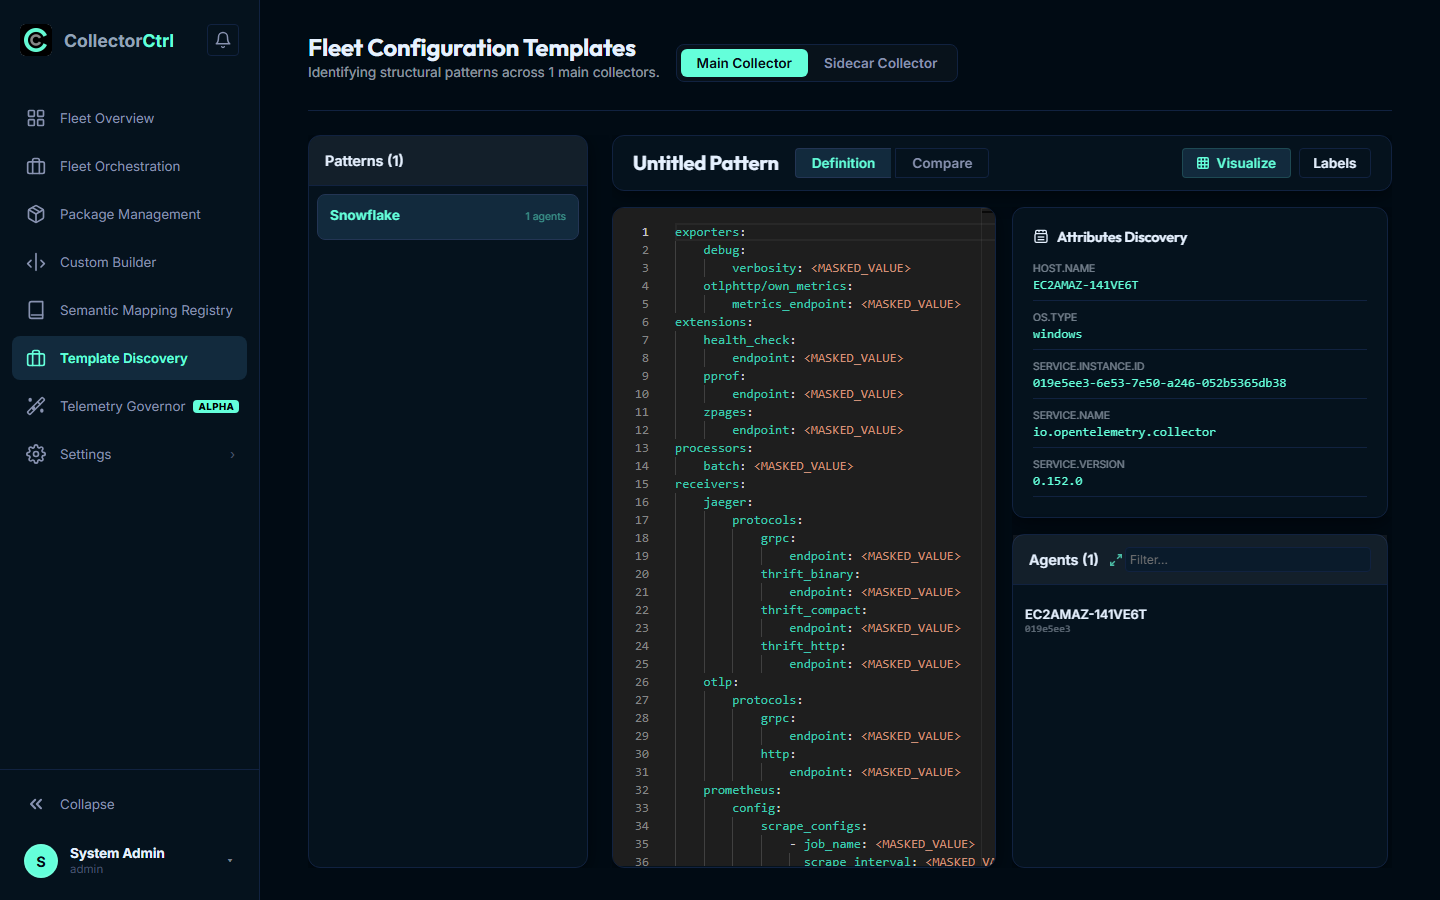Open Package Management
1440x900 pixels.
[x=129, y=214]
